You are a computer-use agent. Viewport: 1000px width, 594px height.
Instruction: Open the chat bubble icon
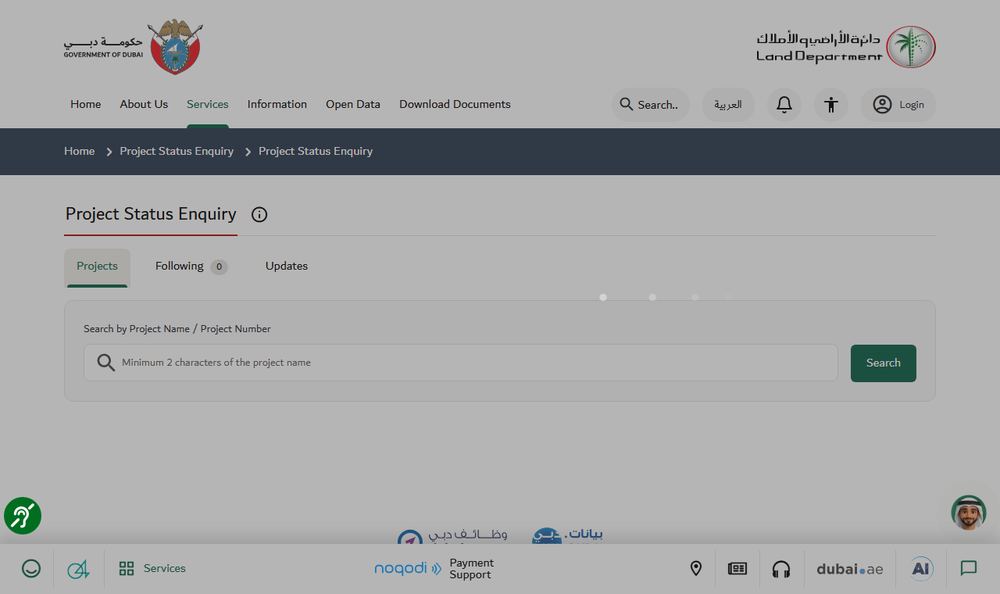(968, 568)
